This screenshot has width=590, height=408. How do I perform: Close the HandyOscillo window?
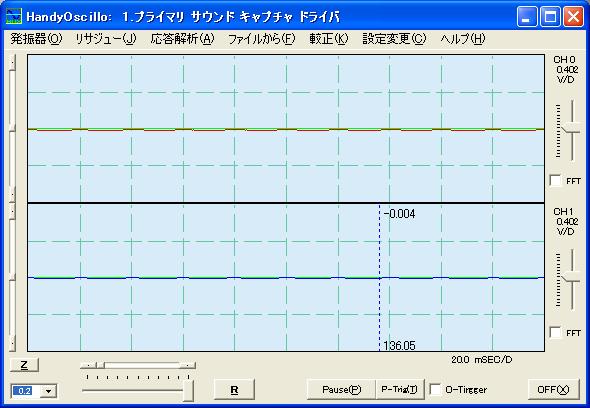pos(573,17)
